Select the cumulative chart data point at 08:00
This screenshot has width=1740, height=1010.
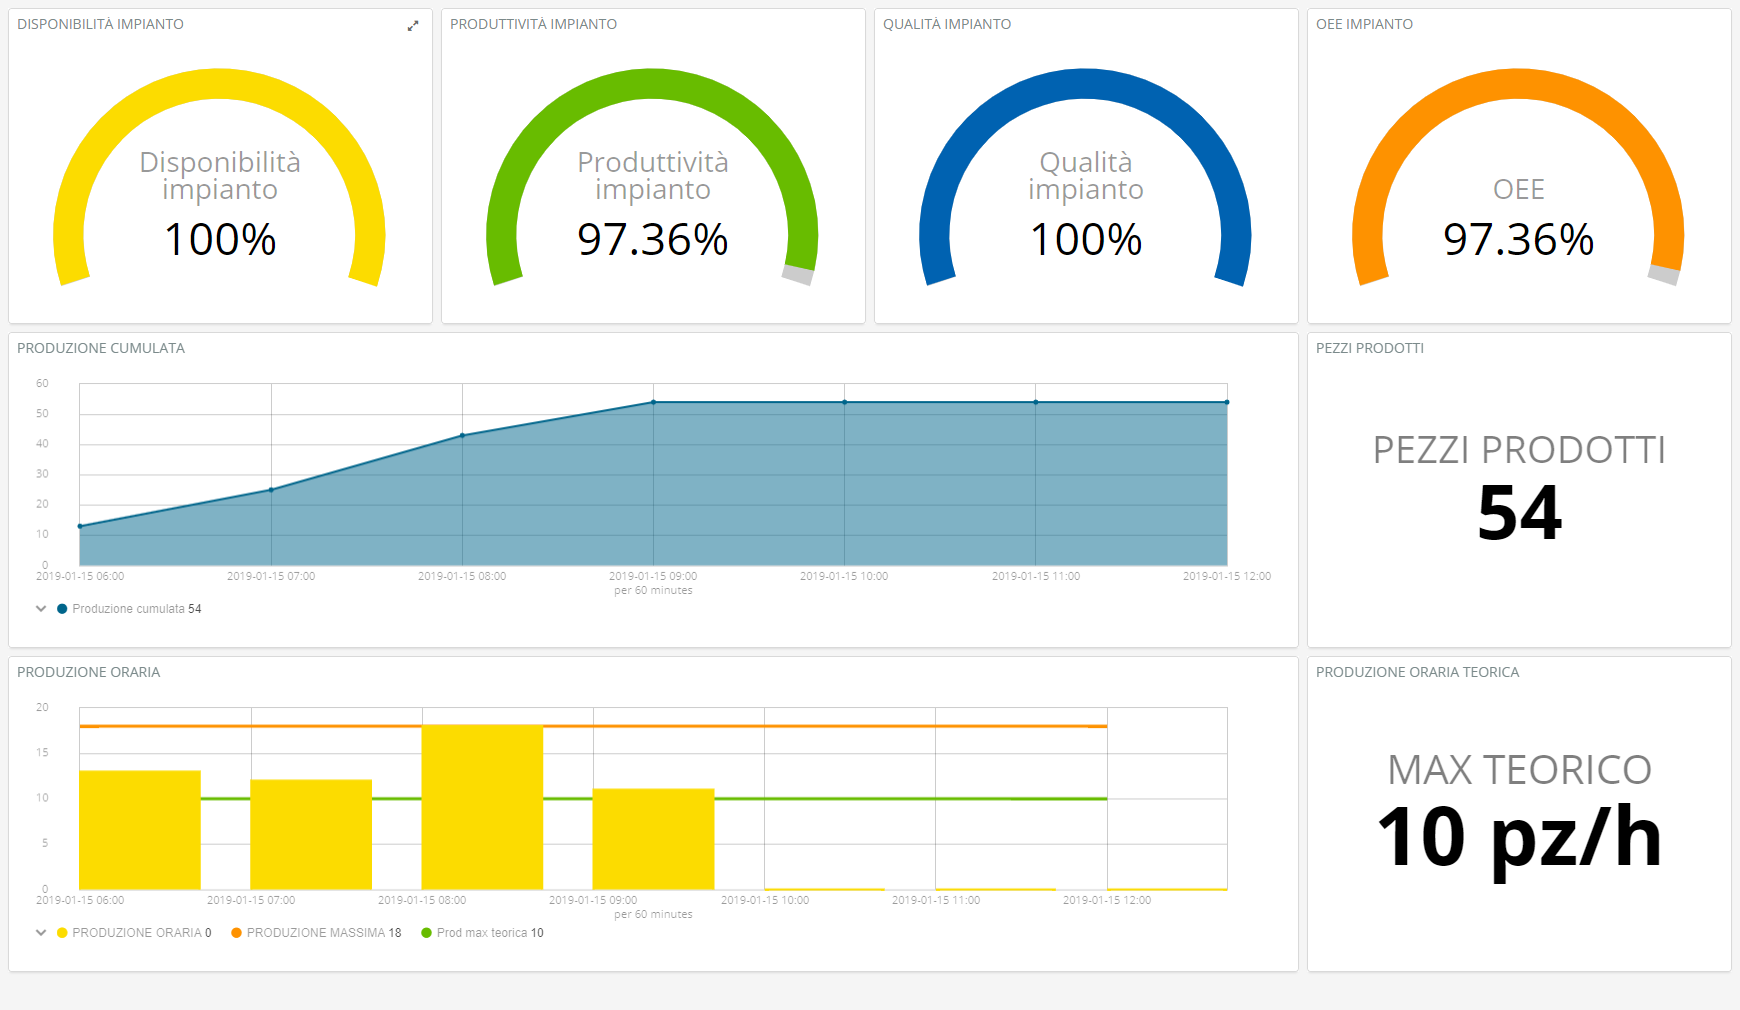pos(462,435)
